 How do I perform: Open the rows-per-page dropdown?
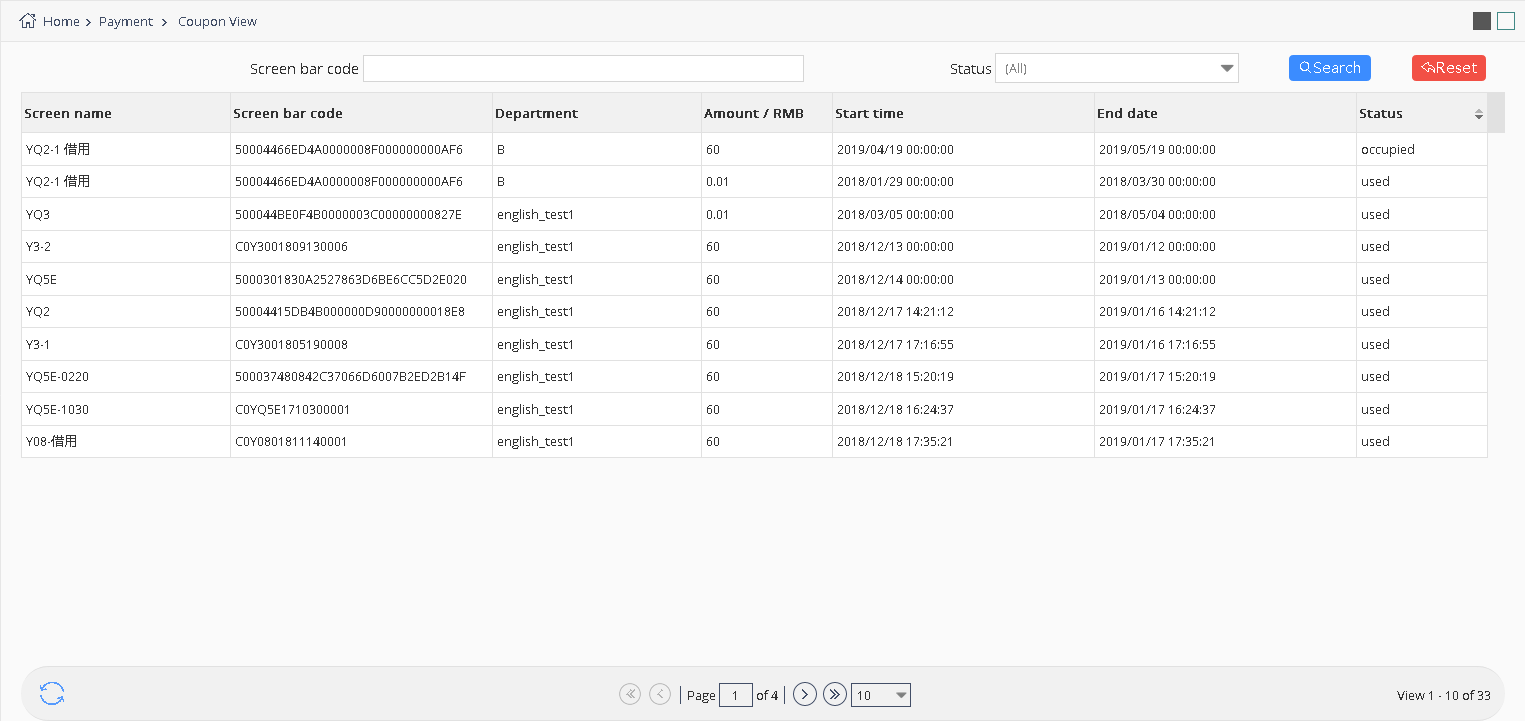(x=881, y=695)
